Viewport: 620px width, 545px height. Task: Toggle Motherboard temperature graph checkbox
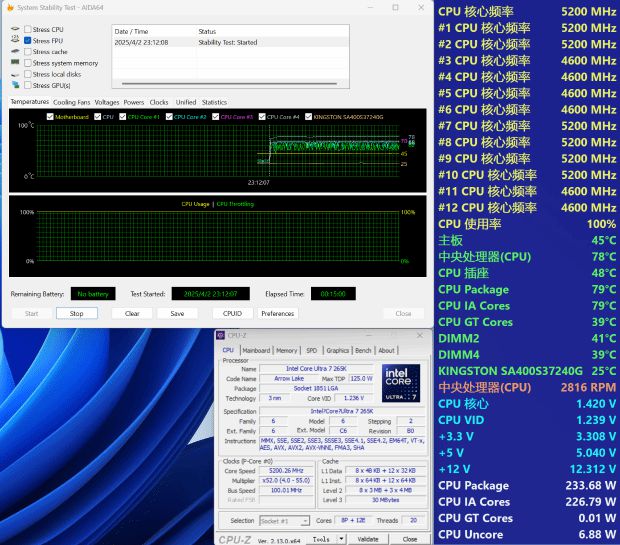point(50,117)
